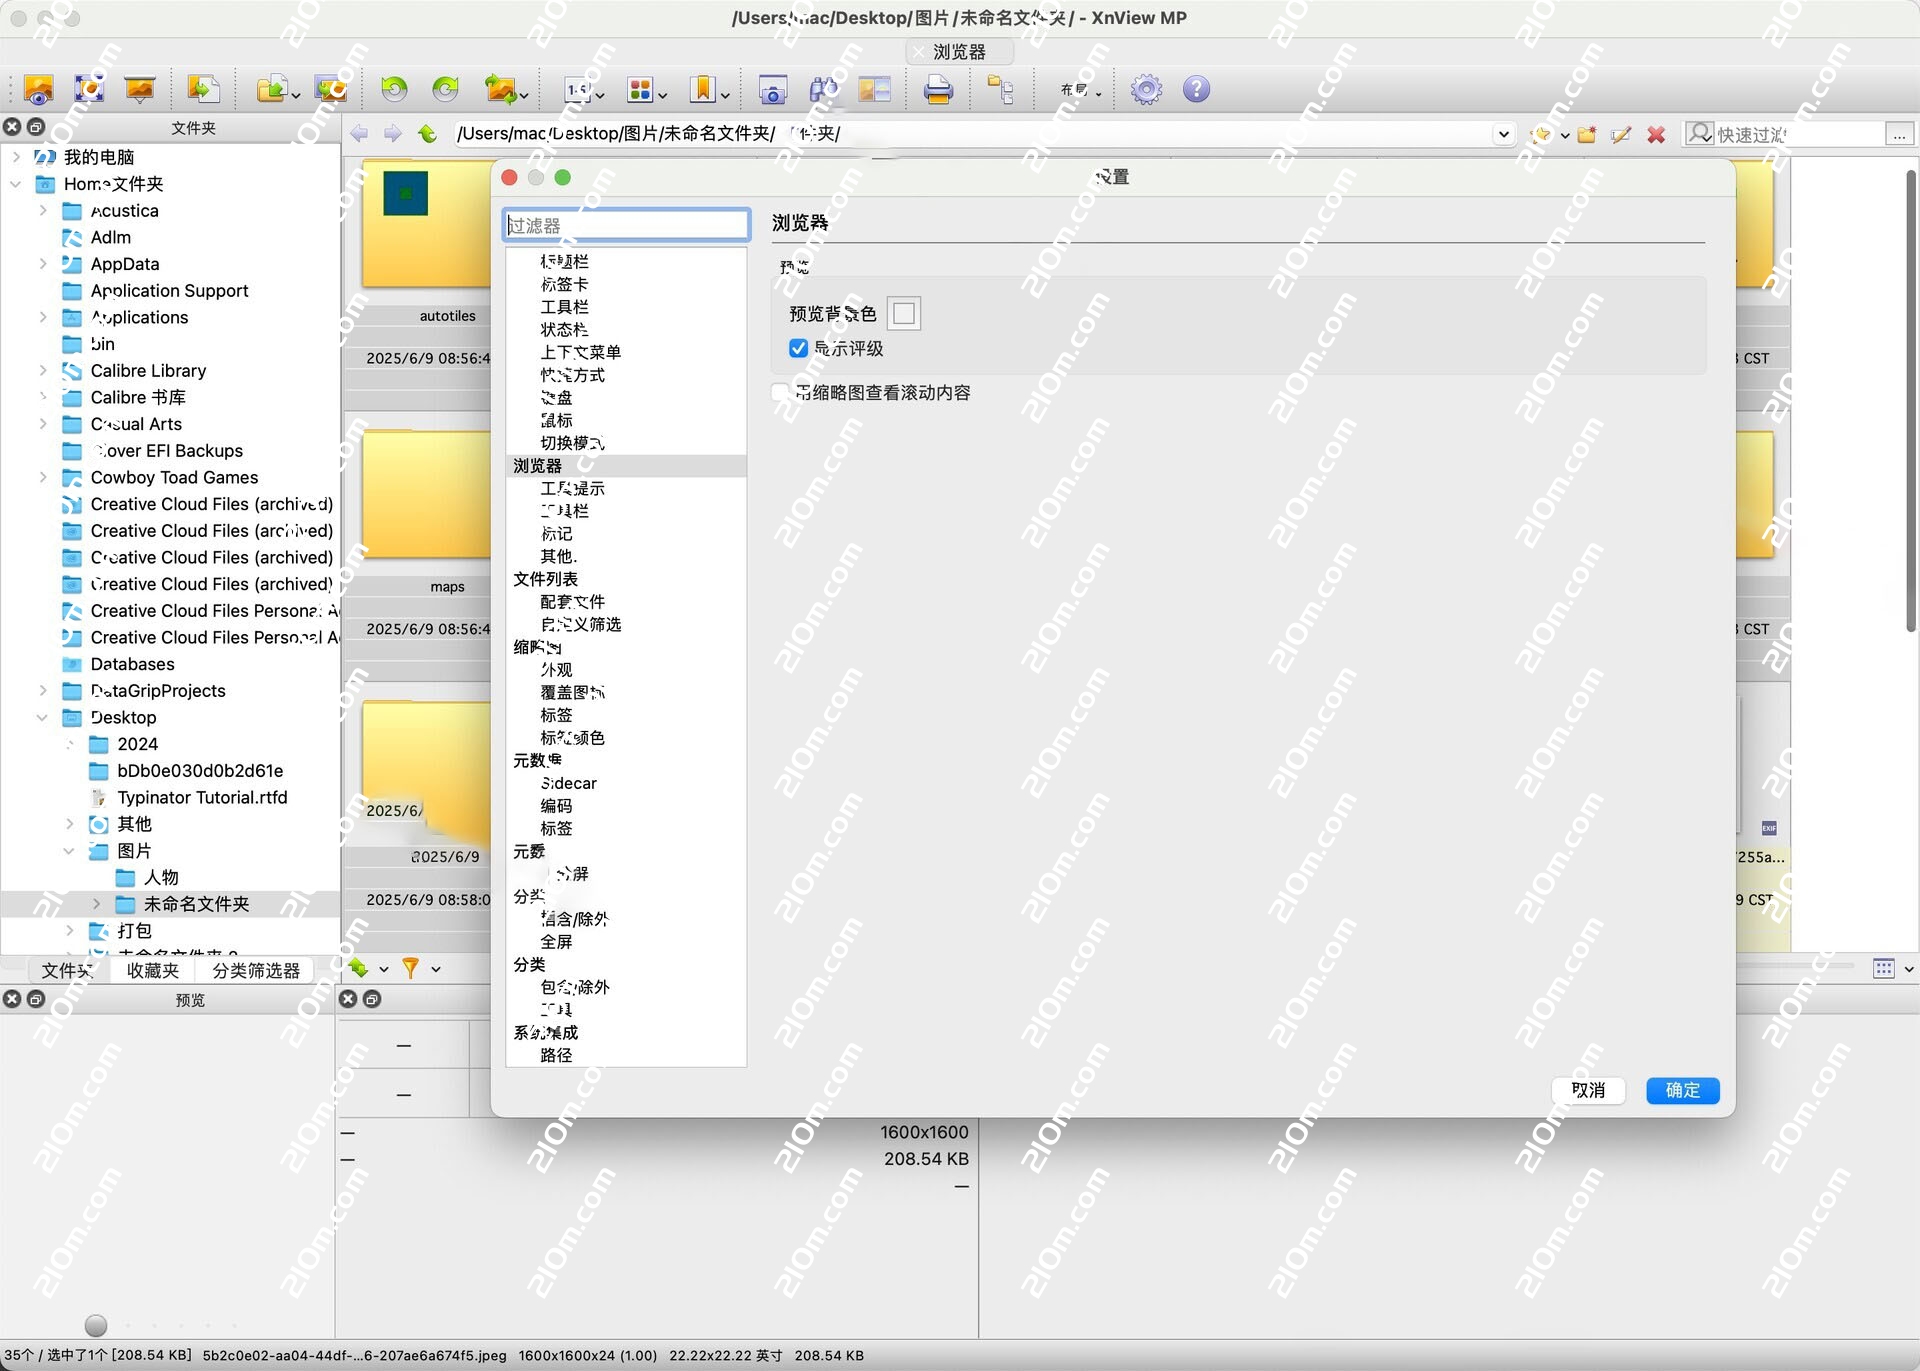Click the 确定 button
The height and width of the screenshot is (1371, 1920).
[1682, 1090]
